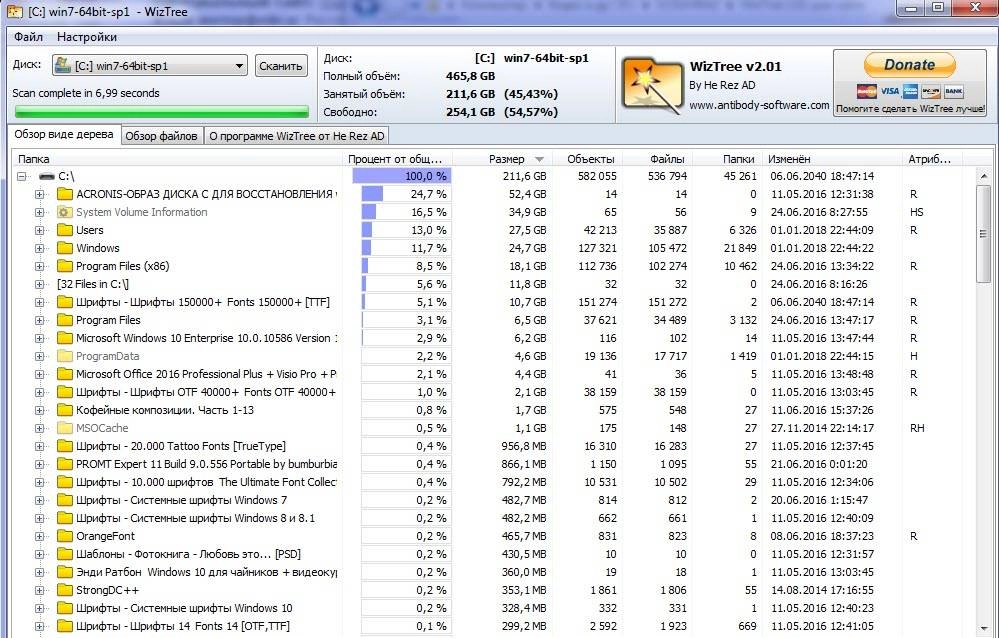
Task: Click the 100,0 % usage bar
Action: click(x=401, y=176)
